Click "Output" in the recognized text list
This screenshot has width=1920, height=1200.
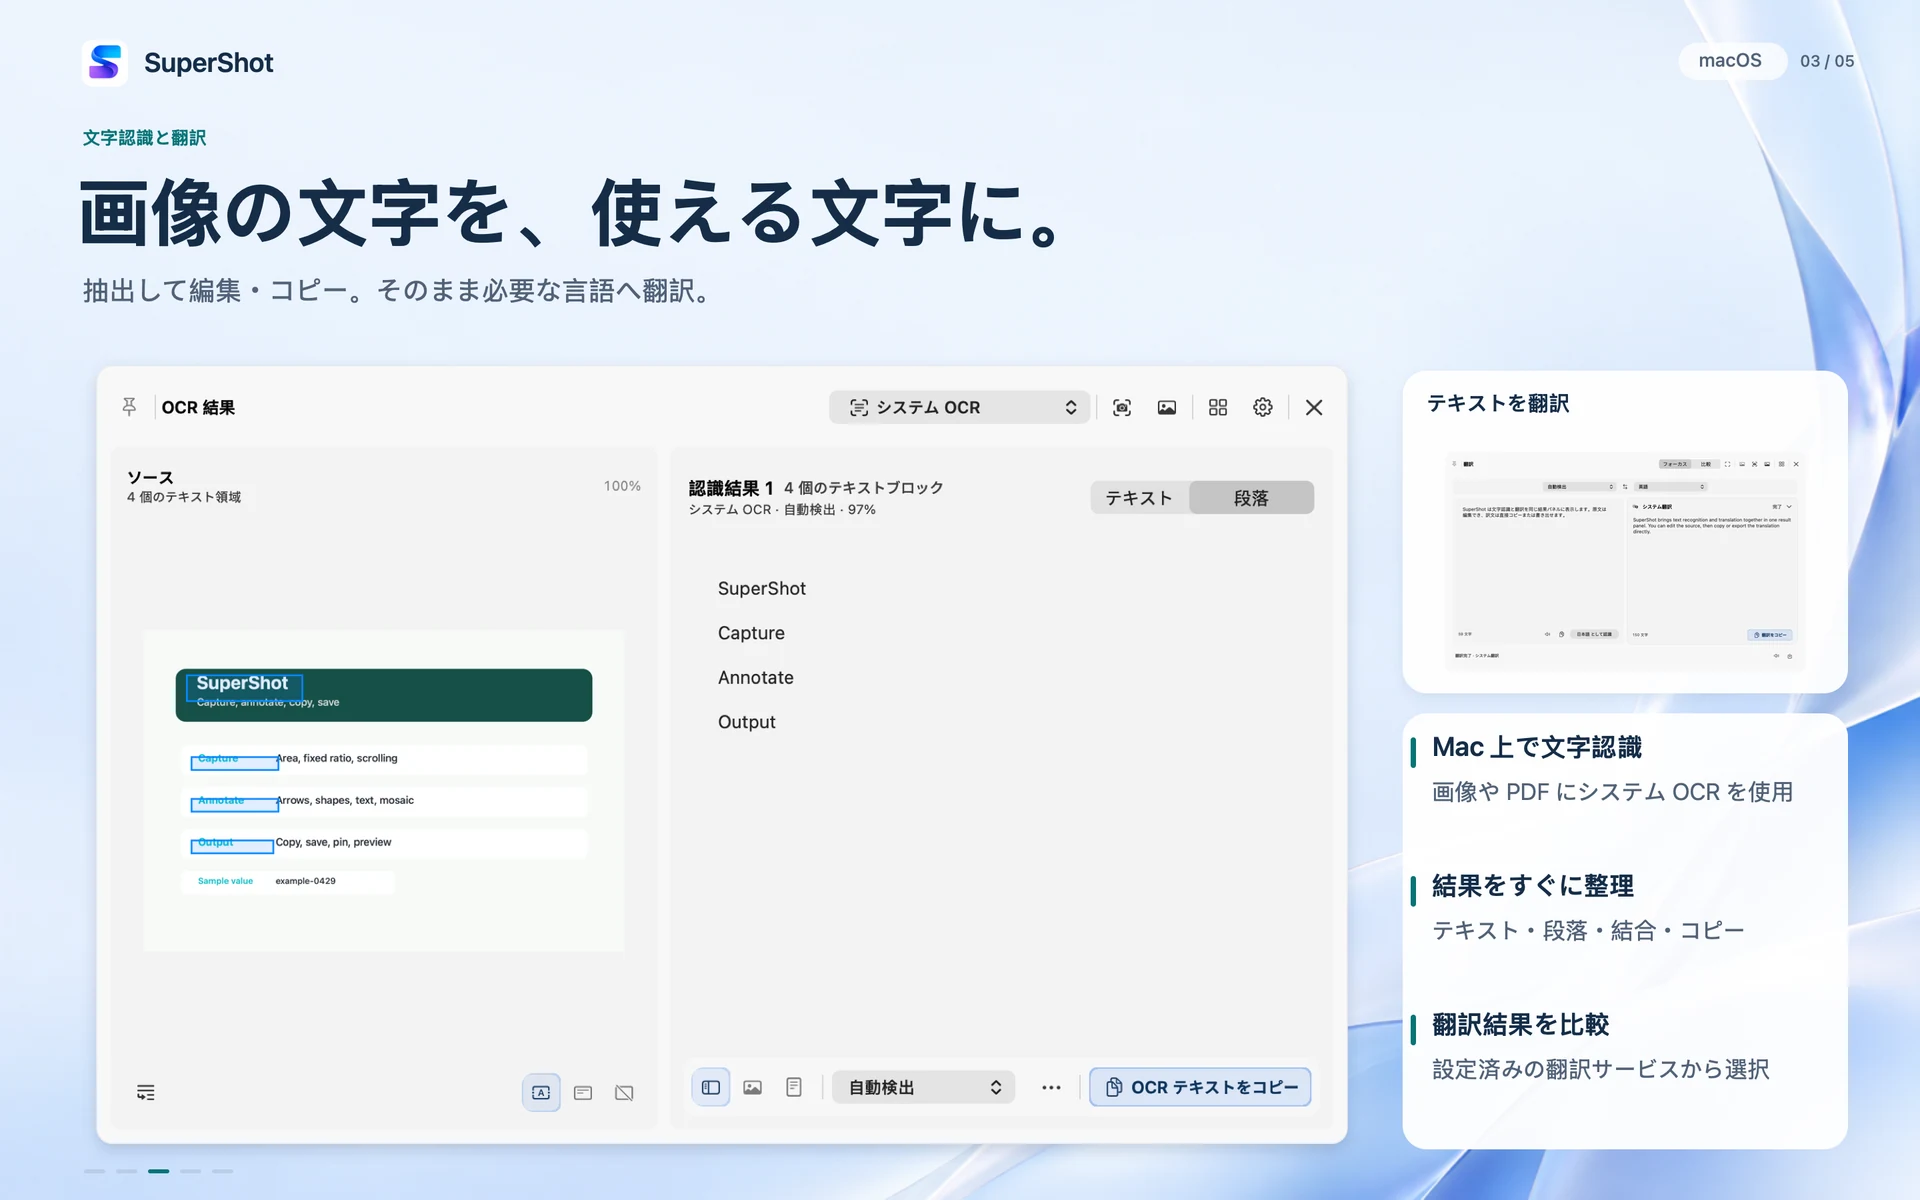pyautogui.click(x=746, y=722)
